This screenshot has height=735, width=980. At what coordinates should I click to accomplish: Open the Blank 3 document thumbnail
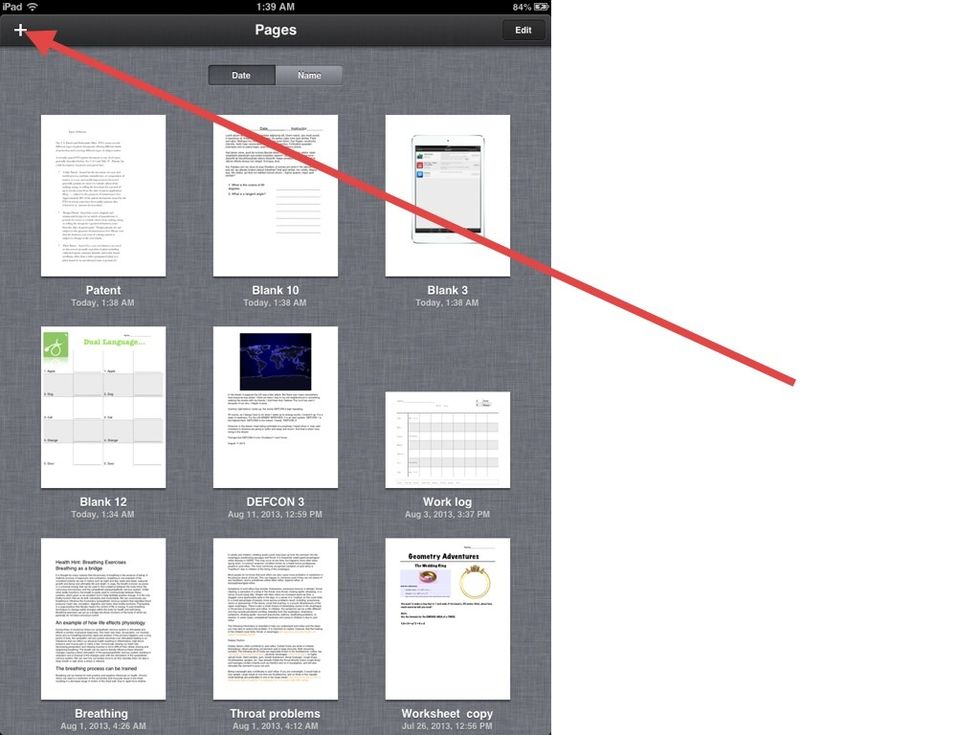click(447, 195)
